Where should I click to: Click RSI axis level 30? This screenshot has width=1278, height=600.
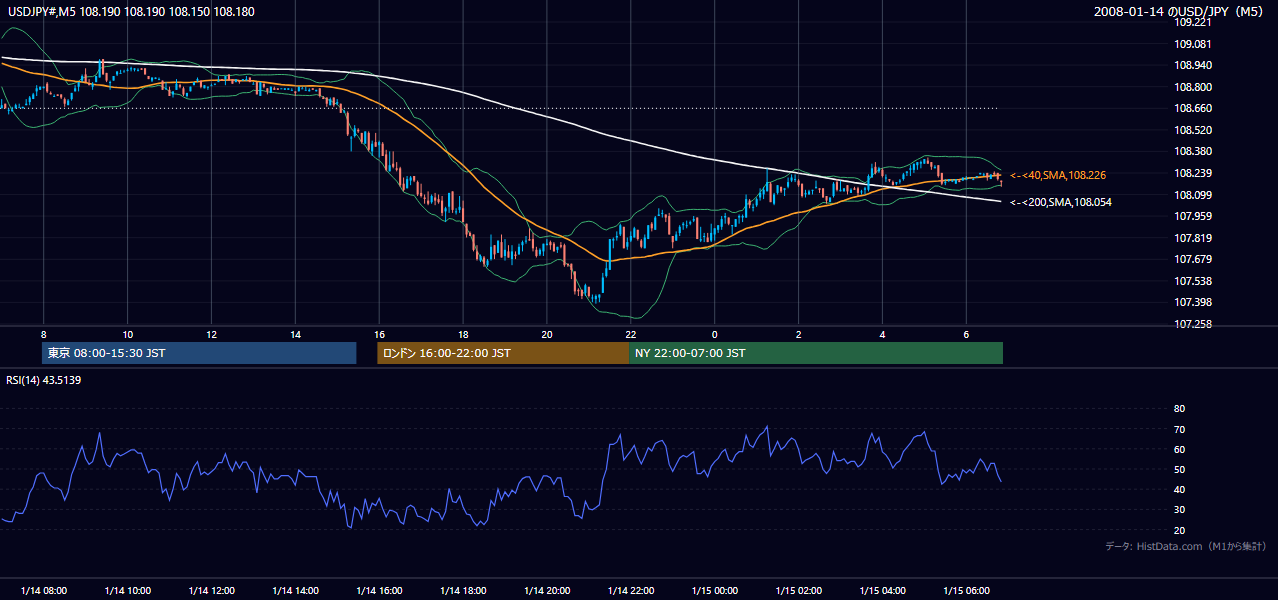[1179, 510]
